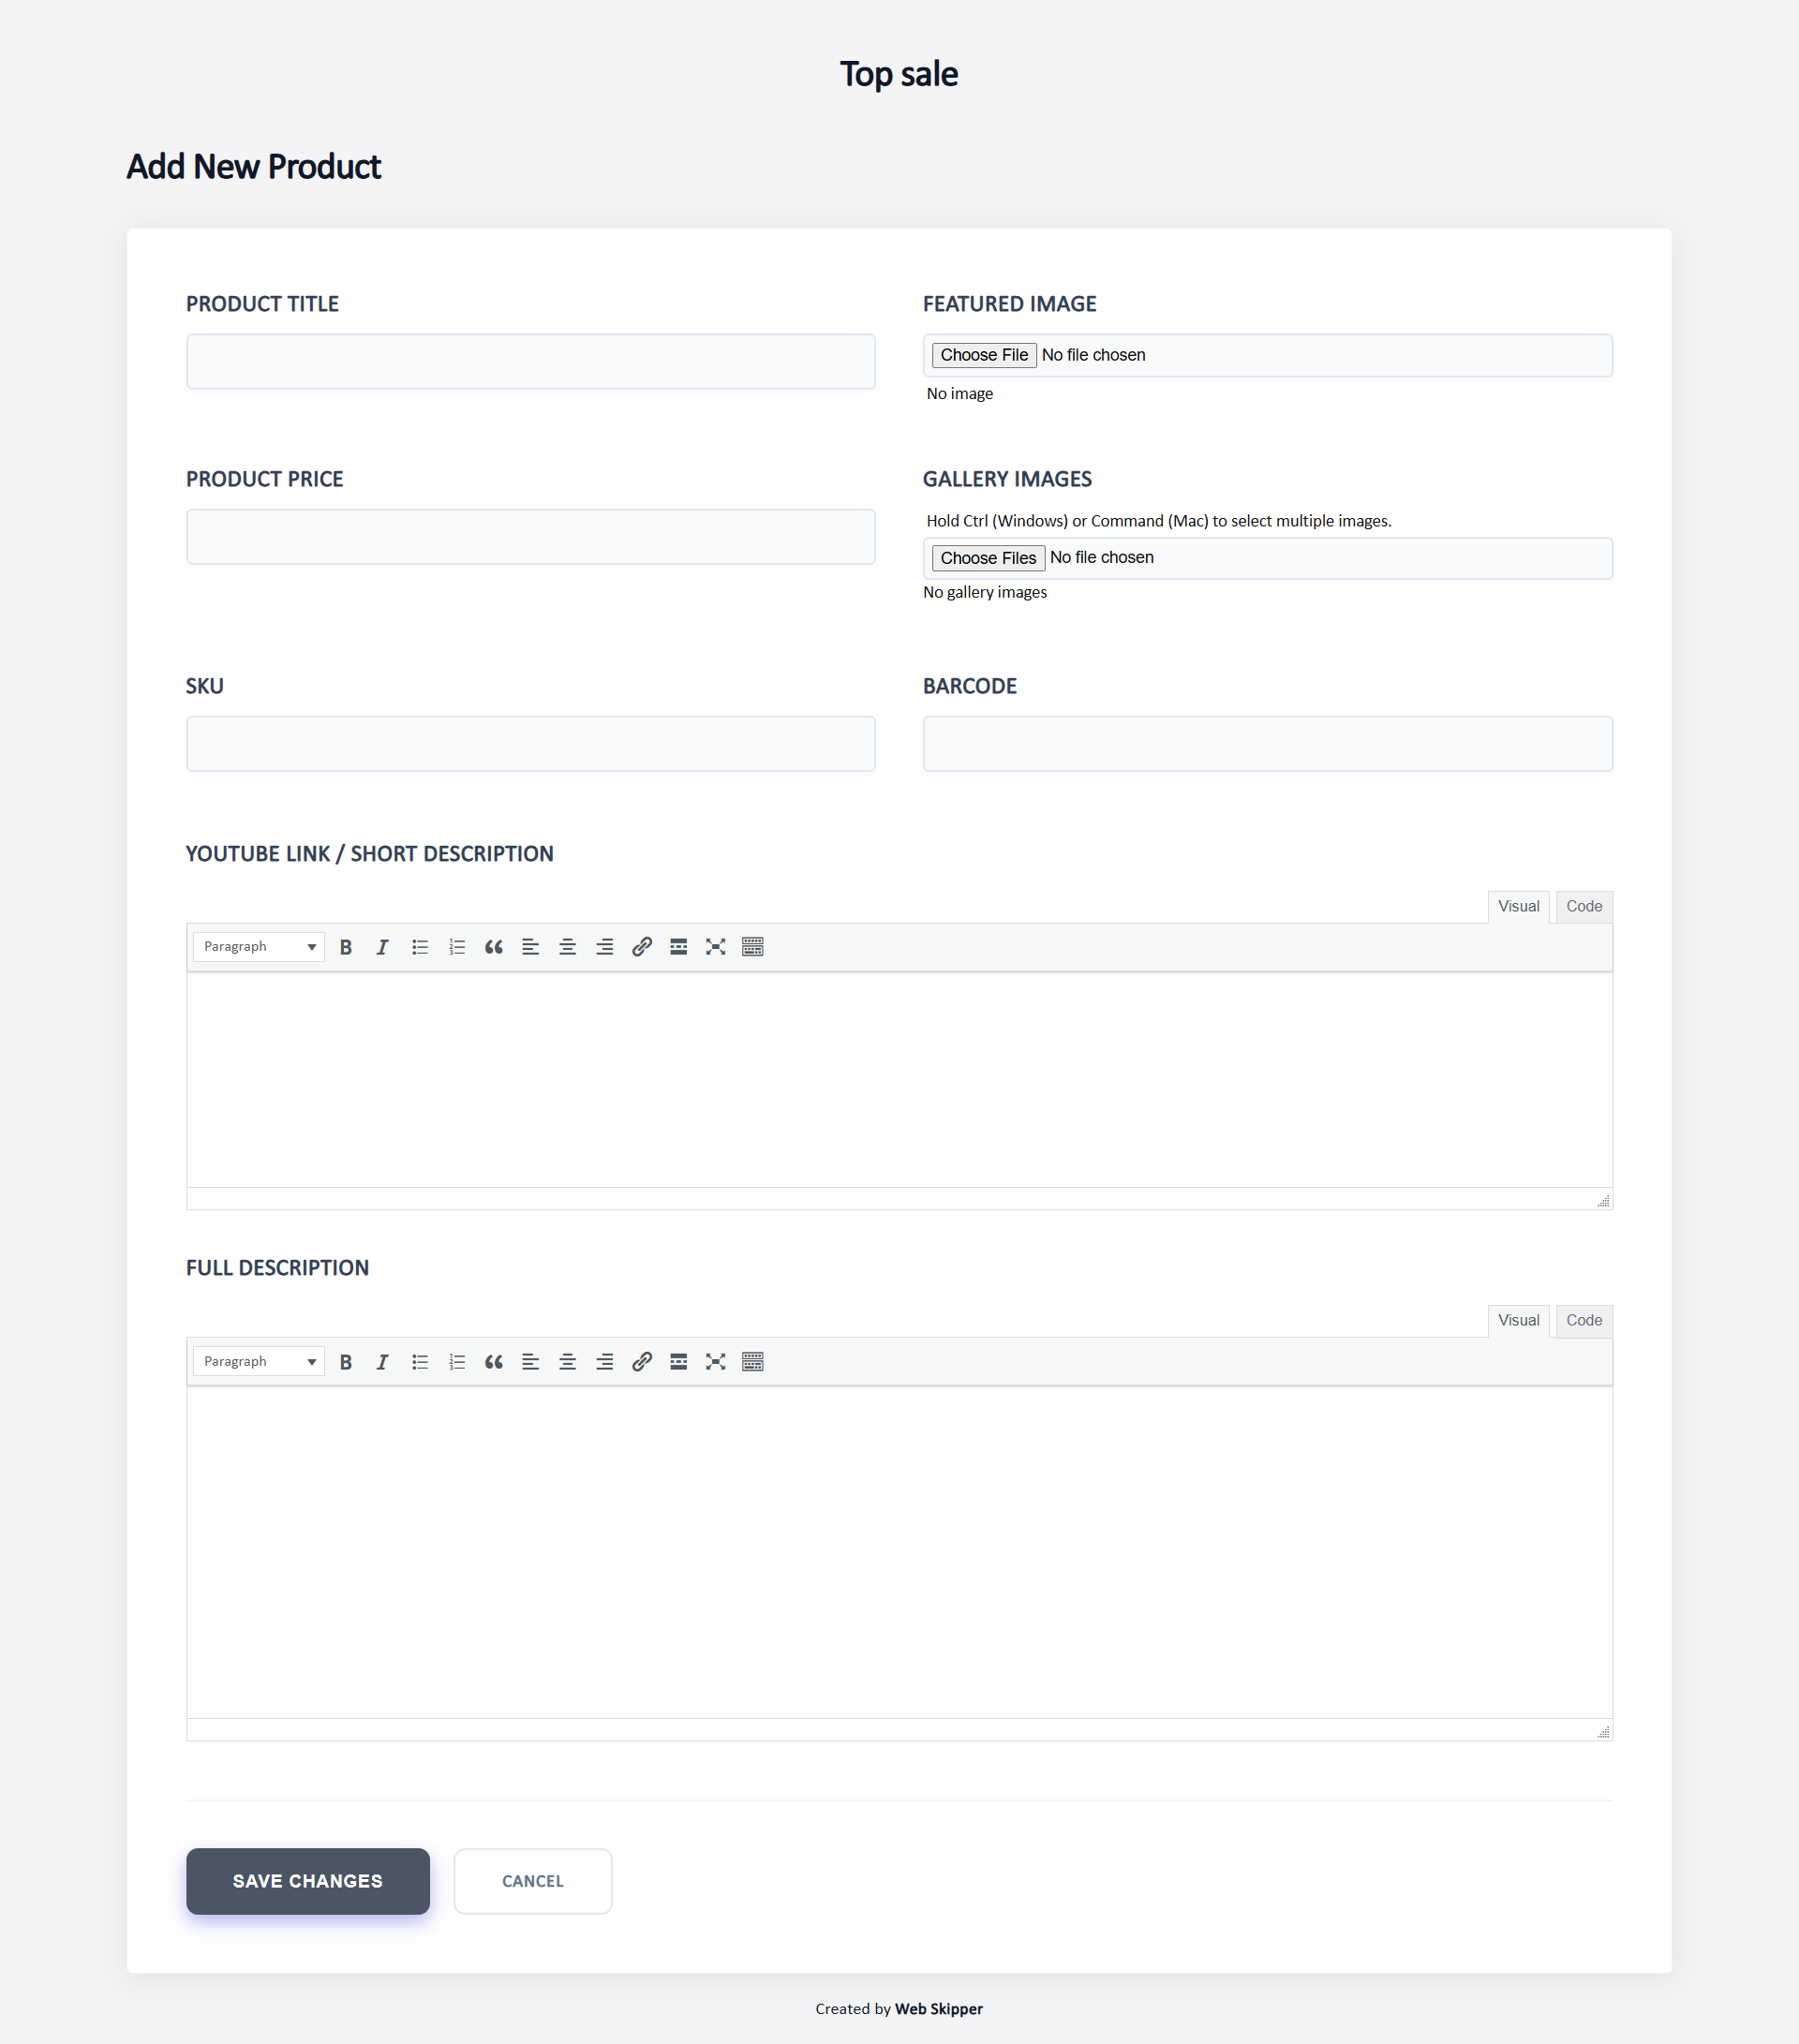Toggle Italic in the short description editor
Viewport: 1799px width, 2044px height.
tap(382, 947)
